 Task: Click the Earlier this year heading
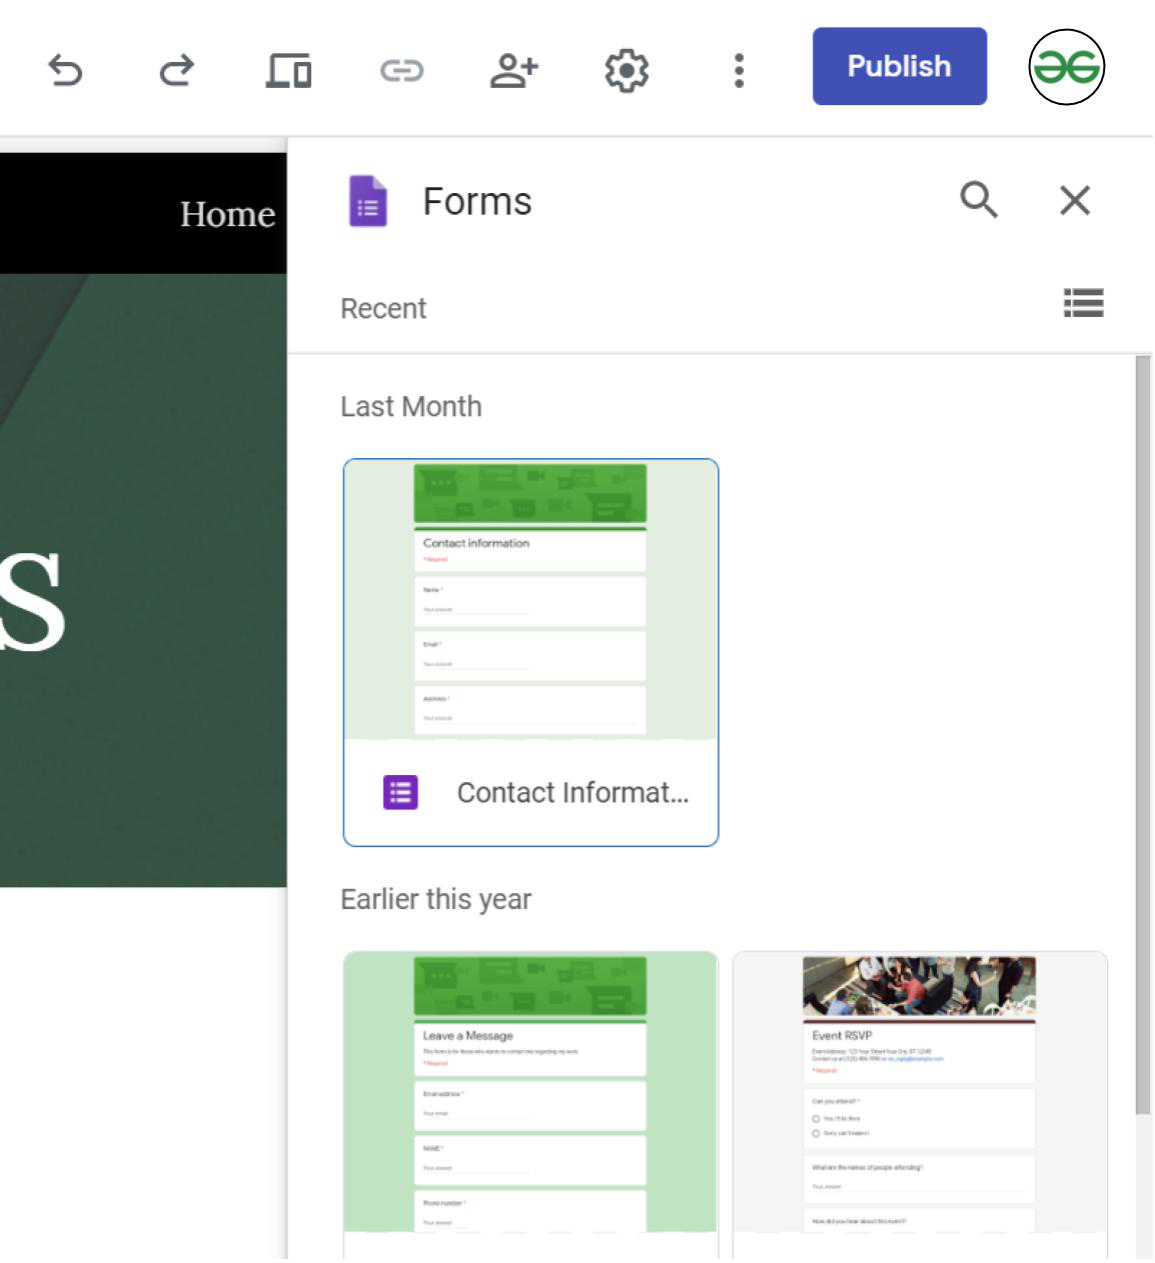[x=436, y=899]
